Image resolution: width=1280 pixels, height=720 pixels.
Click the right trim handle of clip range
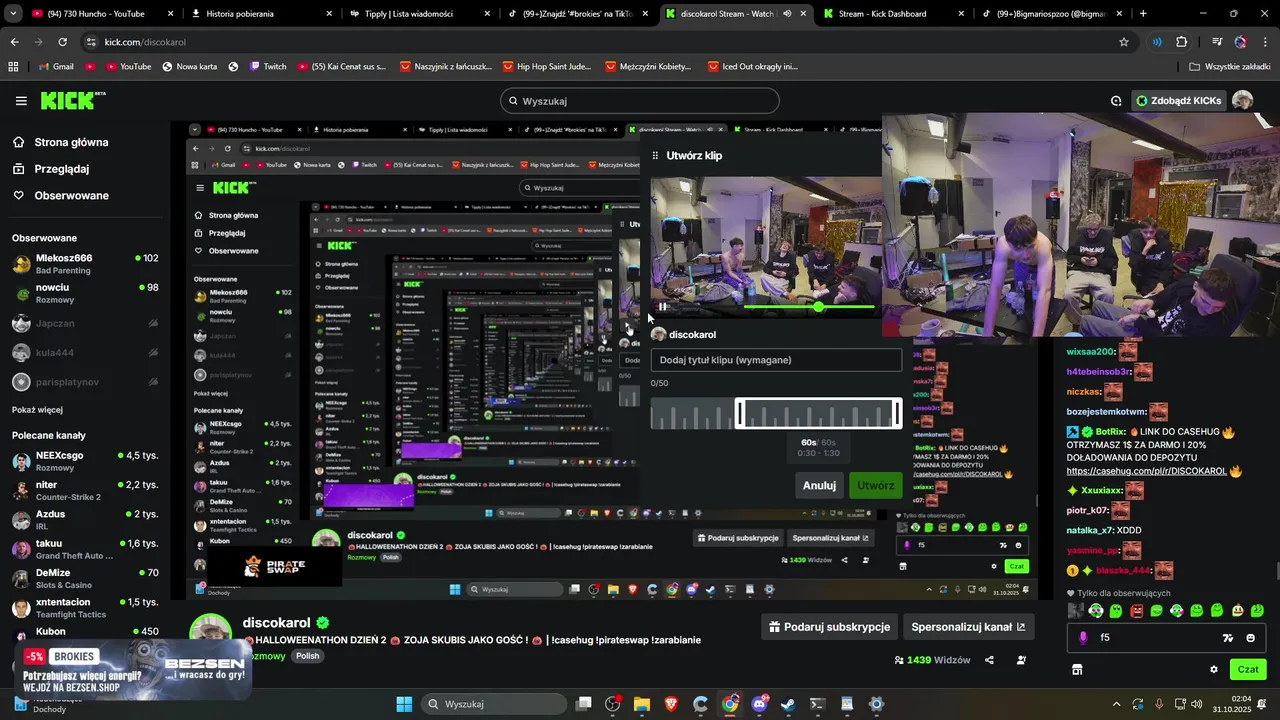tap(897, 413)
